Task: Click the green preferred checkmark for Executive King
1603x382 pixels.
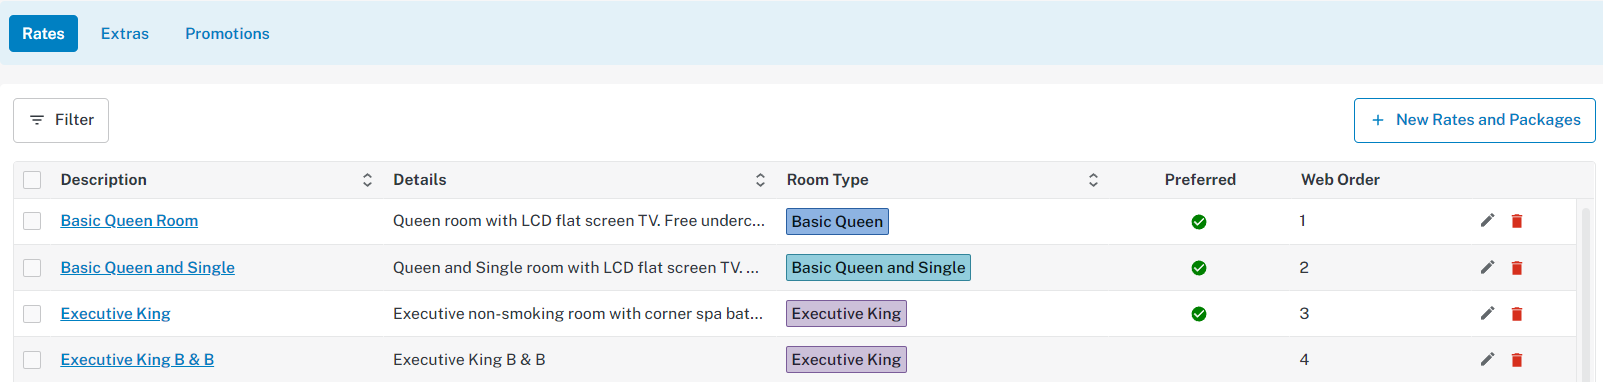Action: point(1198,314)
